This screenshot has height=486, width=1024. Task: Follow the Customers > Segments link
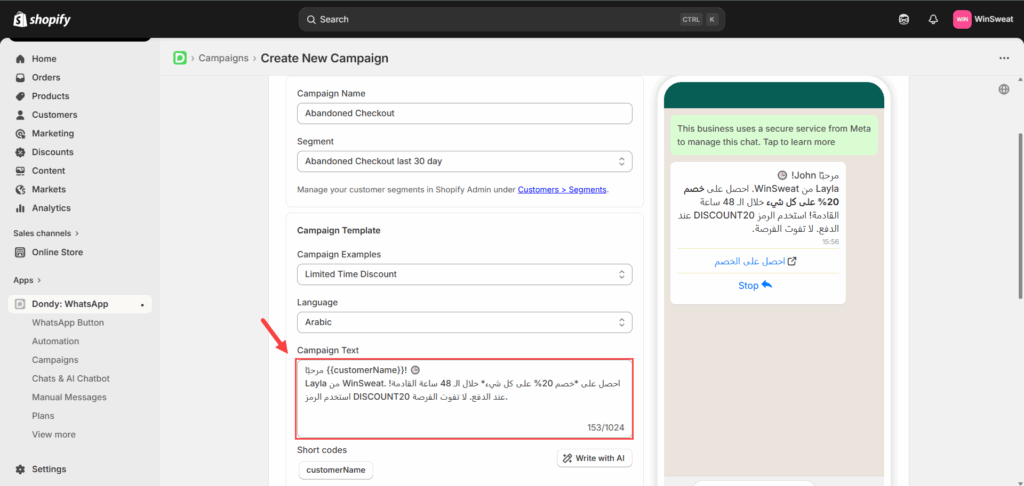click(x=562, y=189)
